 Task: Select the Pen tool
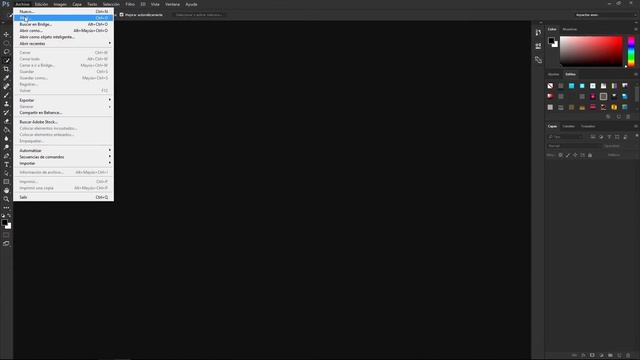(x=6, y=156)
